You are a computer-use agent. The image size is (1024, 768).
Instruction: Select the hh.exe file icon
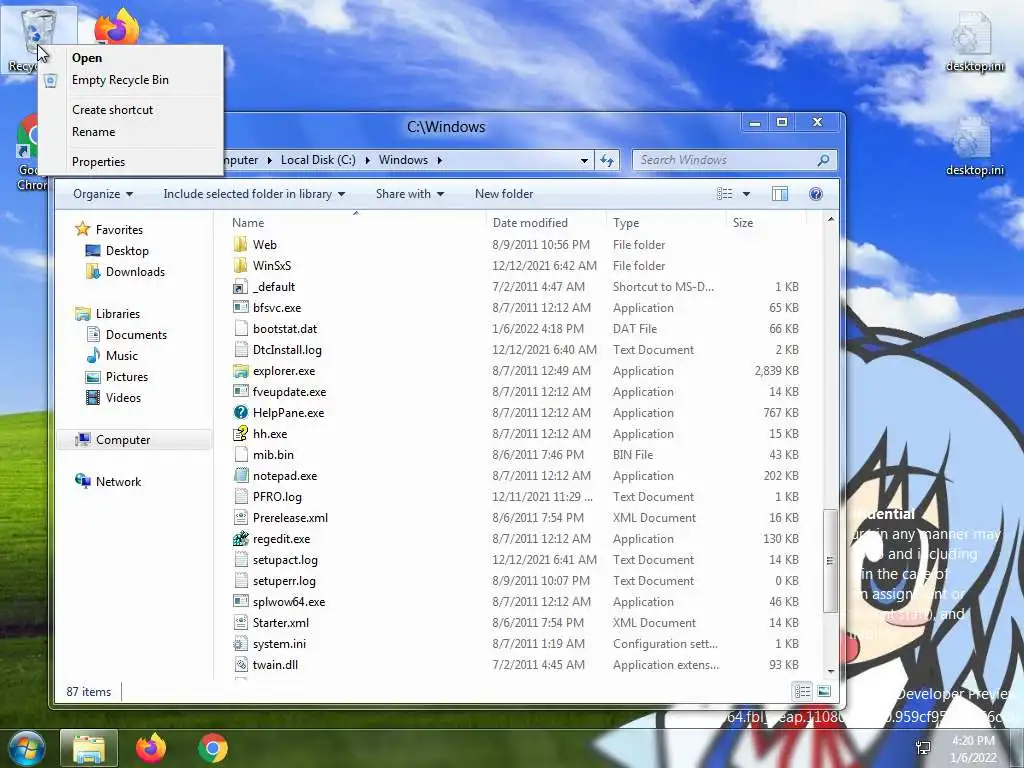coord(241,434)
